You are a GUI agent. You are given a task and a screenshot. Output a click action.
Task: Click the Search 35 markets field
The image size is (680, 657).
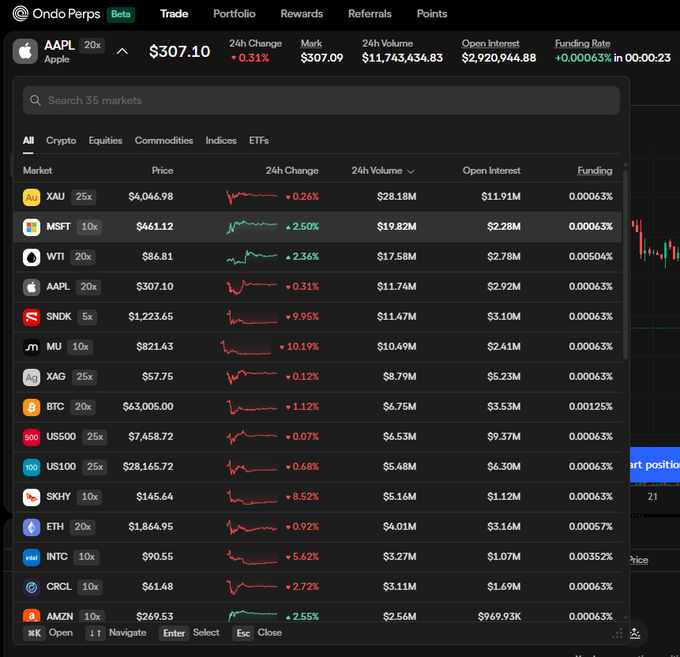[321, 101]
